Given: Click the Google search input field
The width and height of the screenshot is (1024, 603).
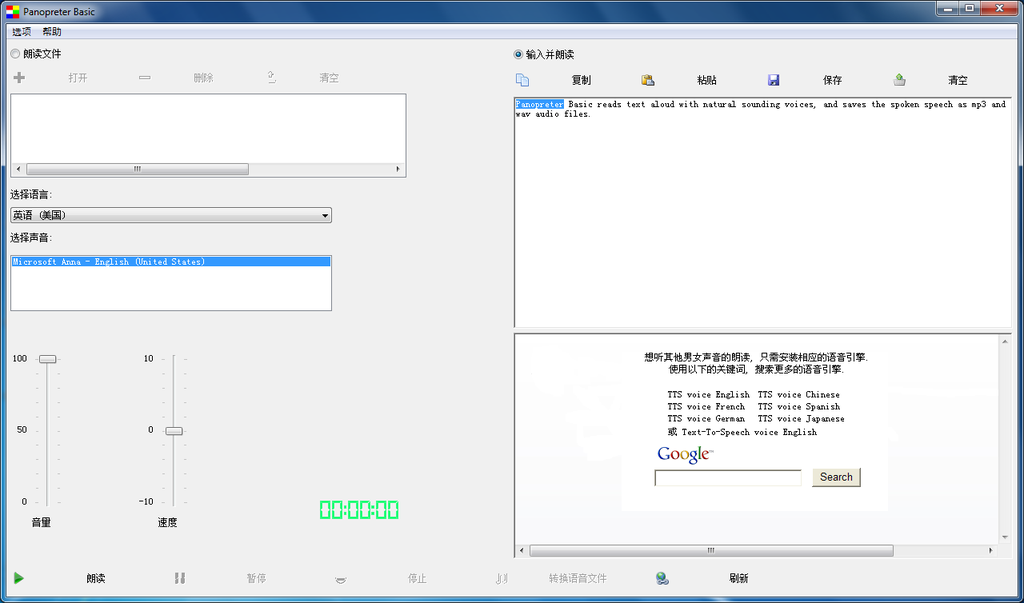Looking at the screenshot, I should click(x=728, y=478).
